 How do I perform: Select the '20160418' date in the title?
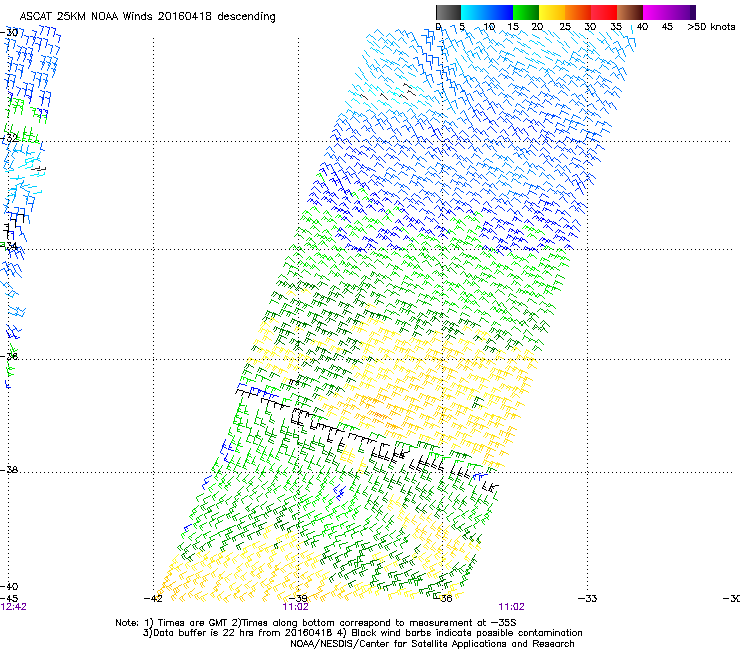coord(185,16)
